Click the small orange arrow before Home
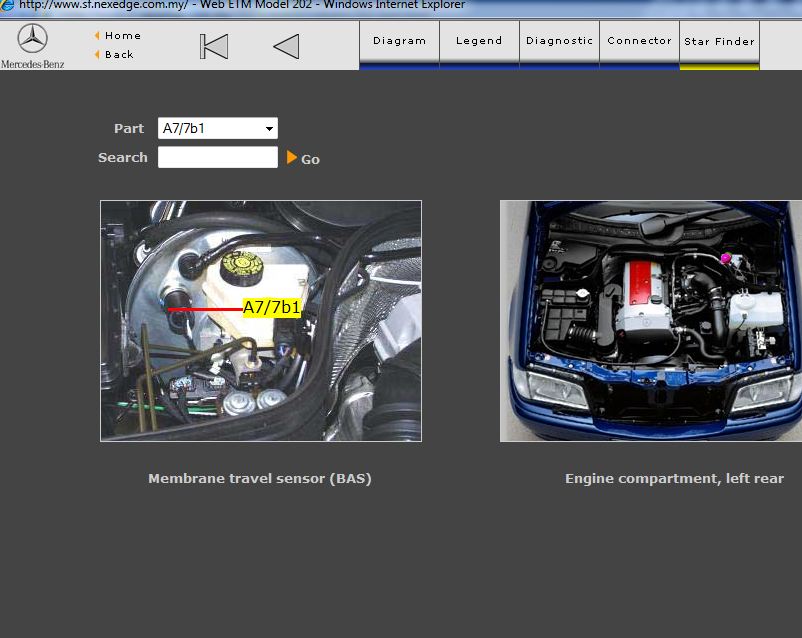Screen dimensions: 802x638 pos(97,36)
